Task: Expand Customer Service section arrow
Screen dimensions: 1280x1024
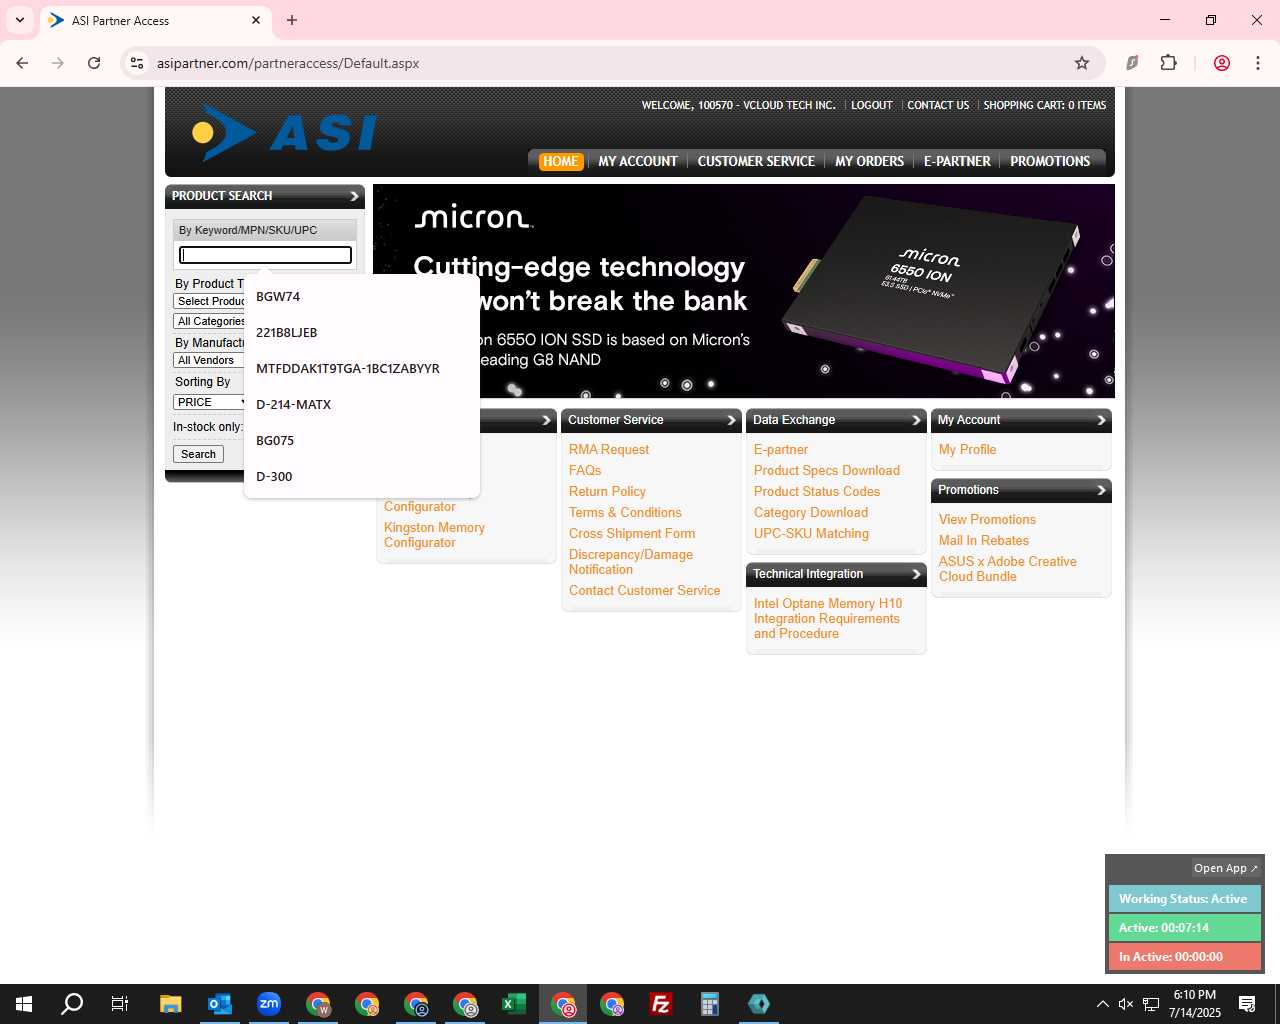Action: tap(731, 420)
